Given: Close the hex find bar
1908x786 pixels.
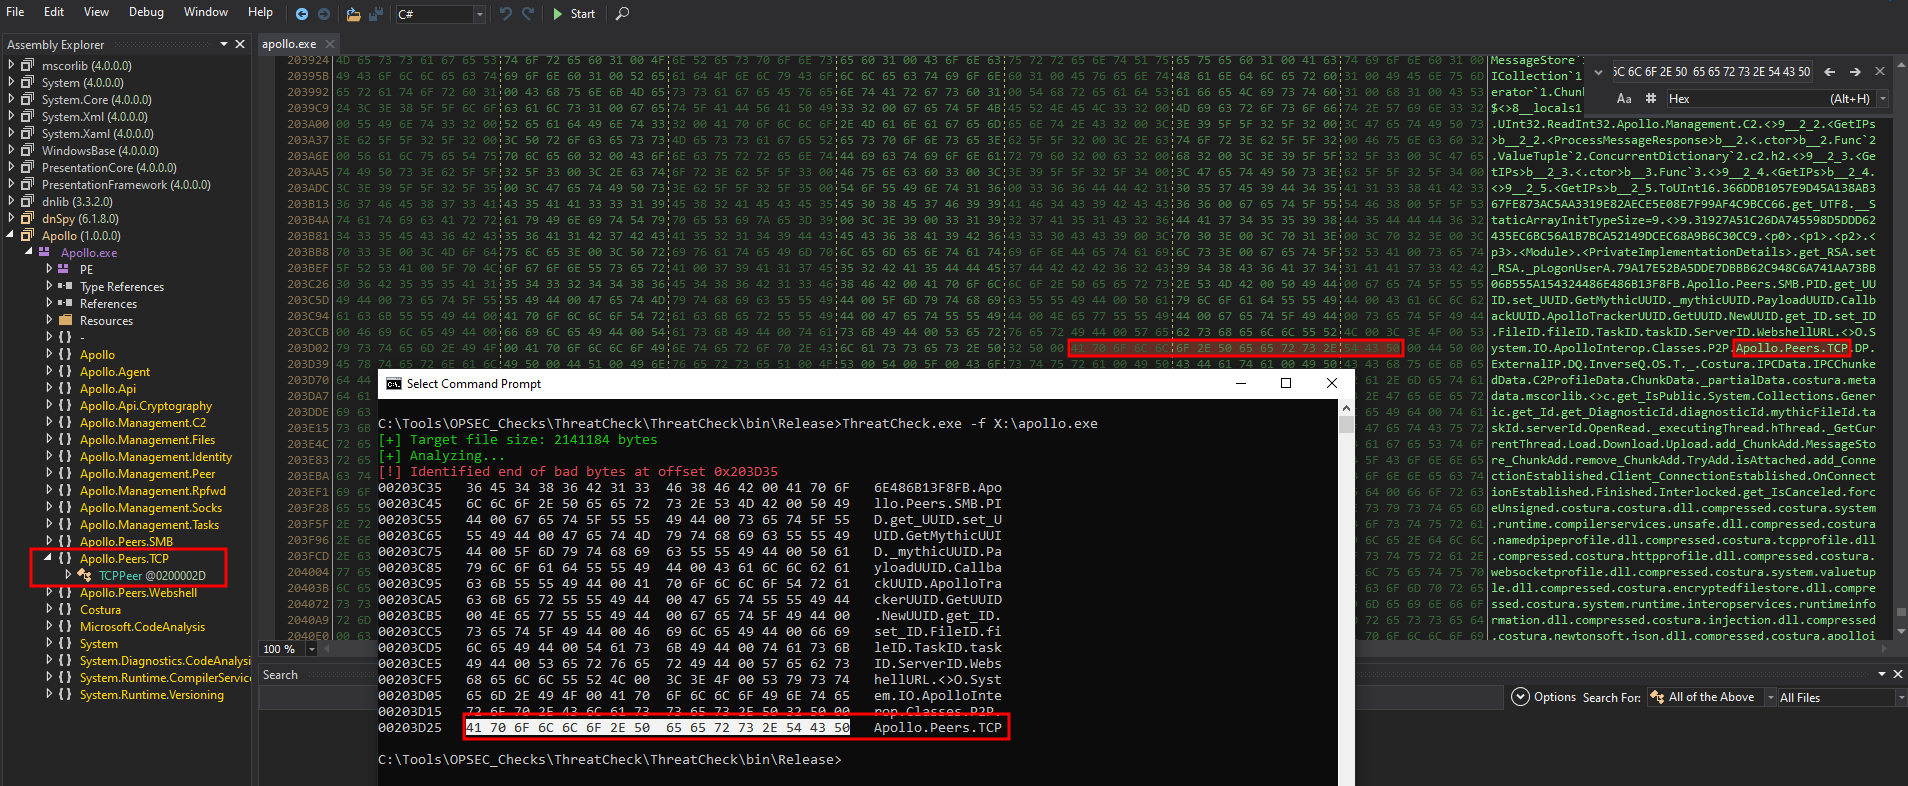Looking at the screenshot, I should 1880,72.
